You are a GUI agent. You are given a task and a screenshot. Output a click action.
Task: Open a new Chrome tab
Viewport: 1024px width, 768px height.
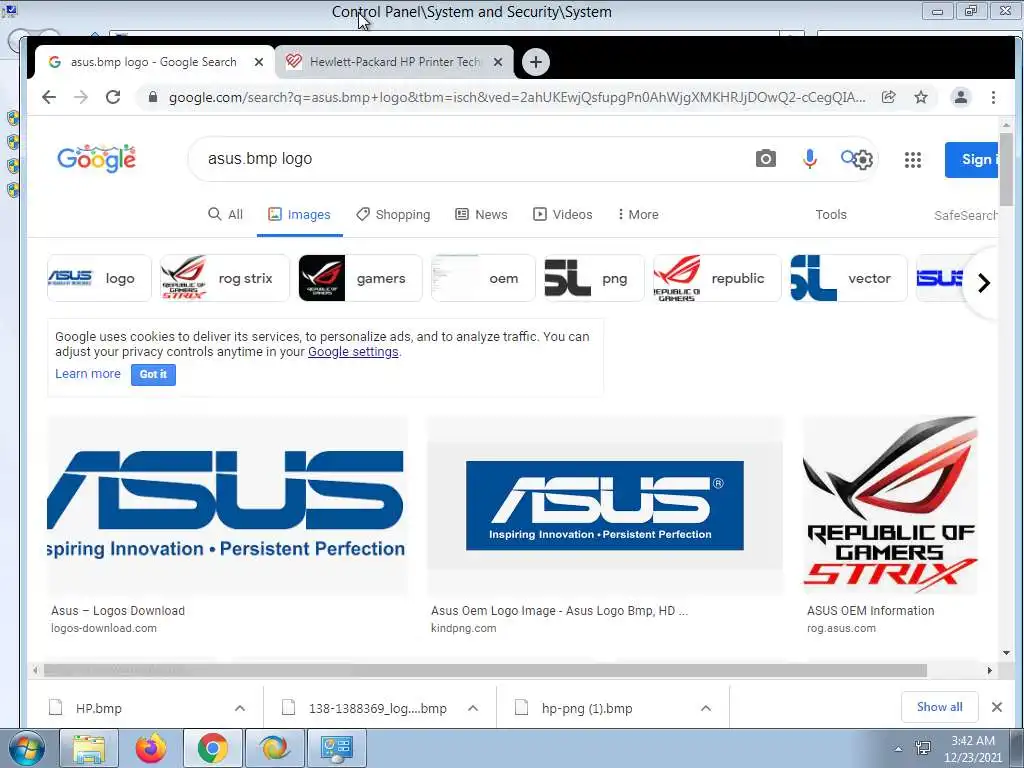[x=536, y=62]
